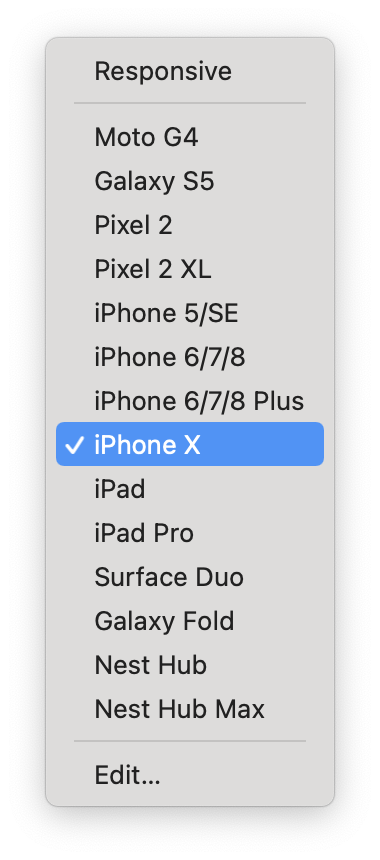Image resolution: width=380 pixels, height=860 pixels.
Task: Click the XL text of Pixel 2 XL
Action: (196, 269)
